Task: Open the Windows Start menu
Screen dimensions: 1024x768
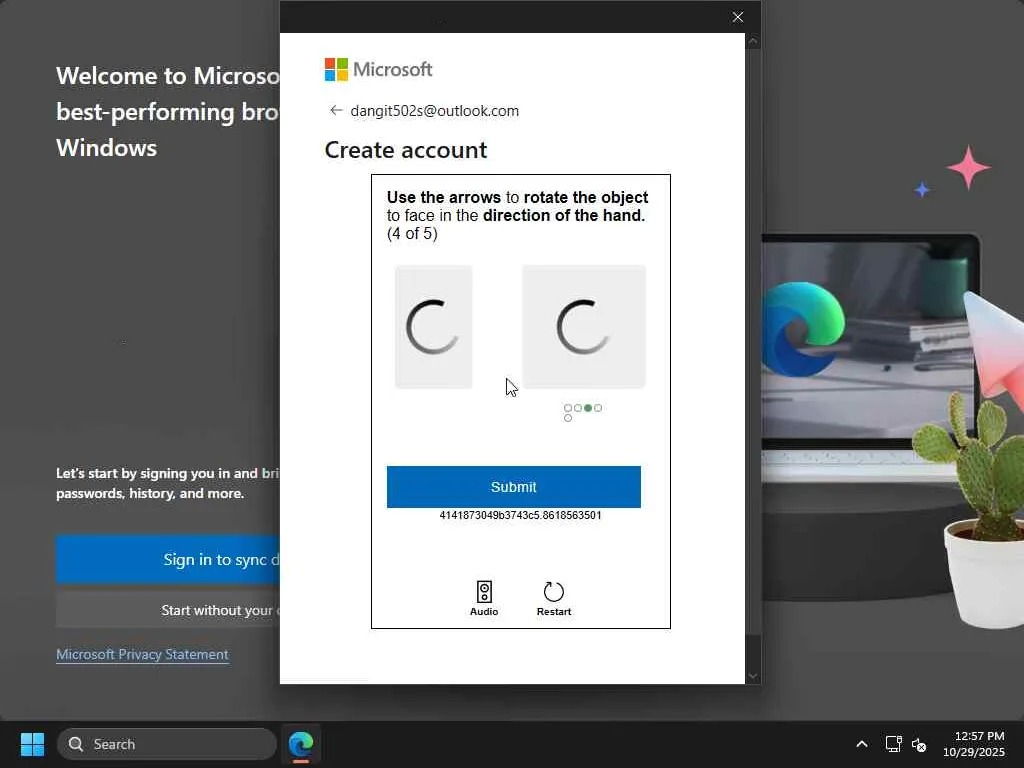Action: coord(32,744)
